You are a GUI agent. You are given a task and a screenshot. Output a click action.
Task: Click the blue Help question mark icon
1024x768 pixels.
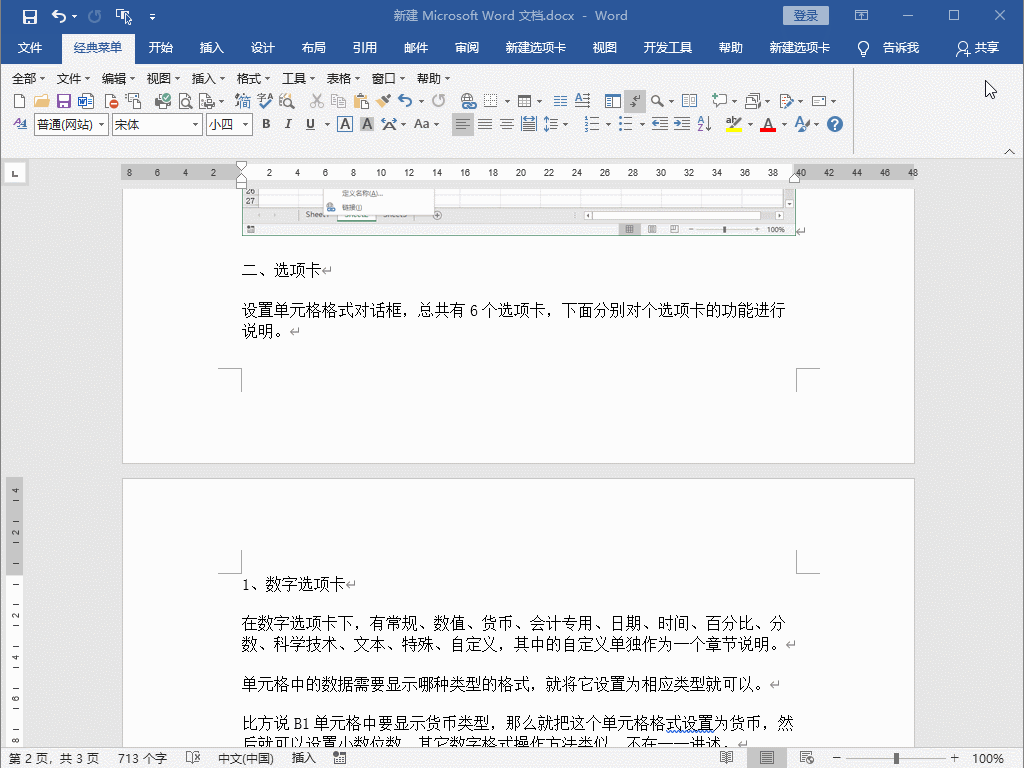pos(835,124)
